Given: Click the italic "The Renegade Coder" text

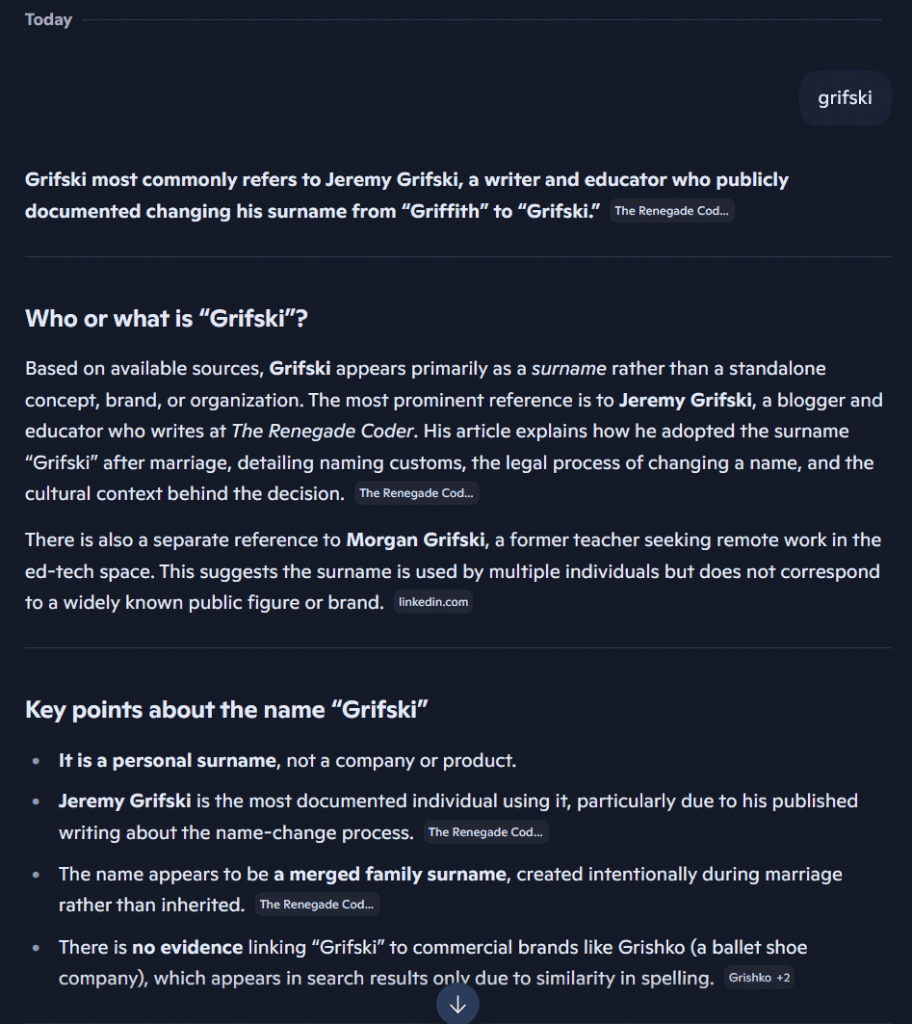Looking at the screenshot, I should (323, 431).
